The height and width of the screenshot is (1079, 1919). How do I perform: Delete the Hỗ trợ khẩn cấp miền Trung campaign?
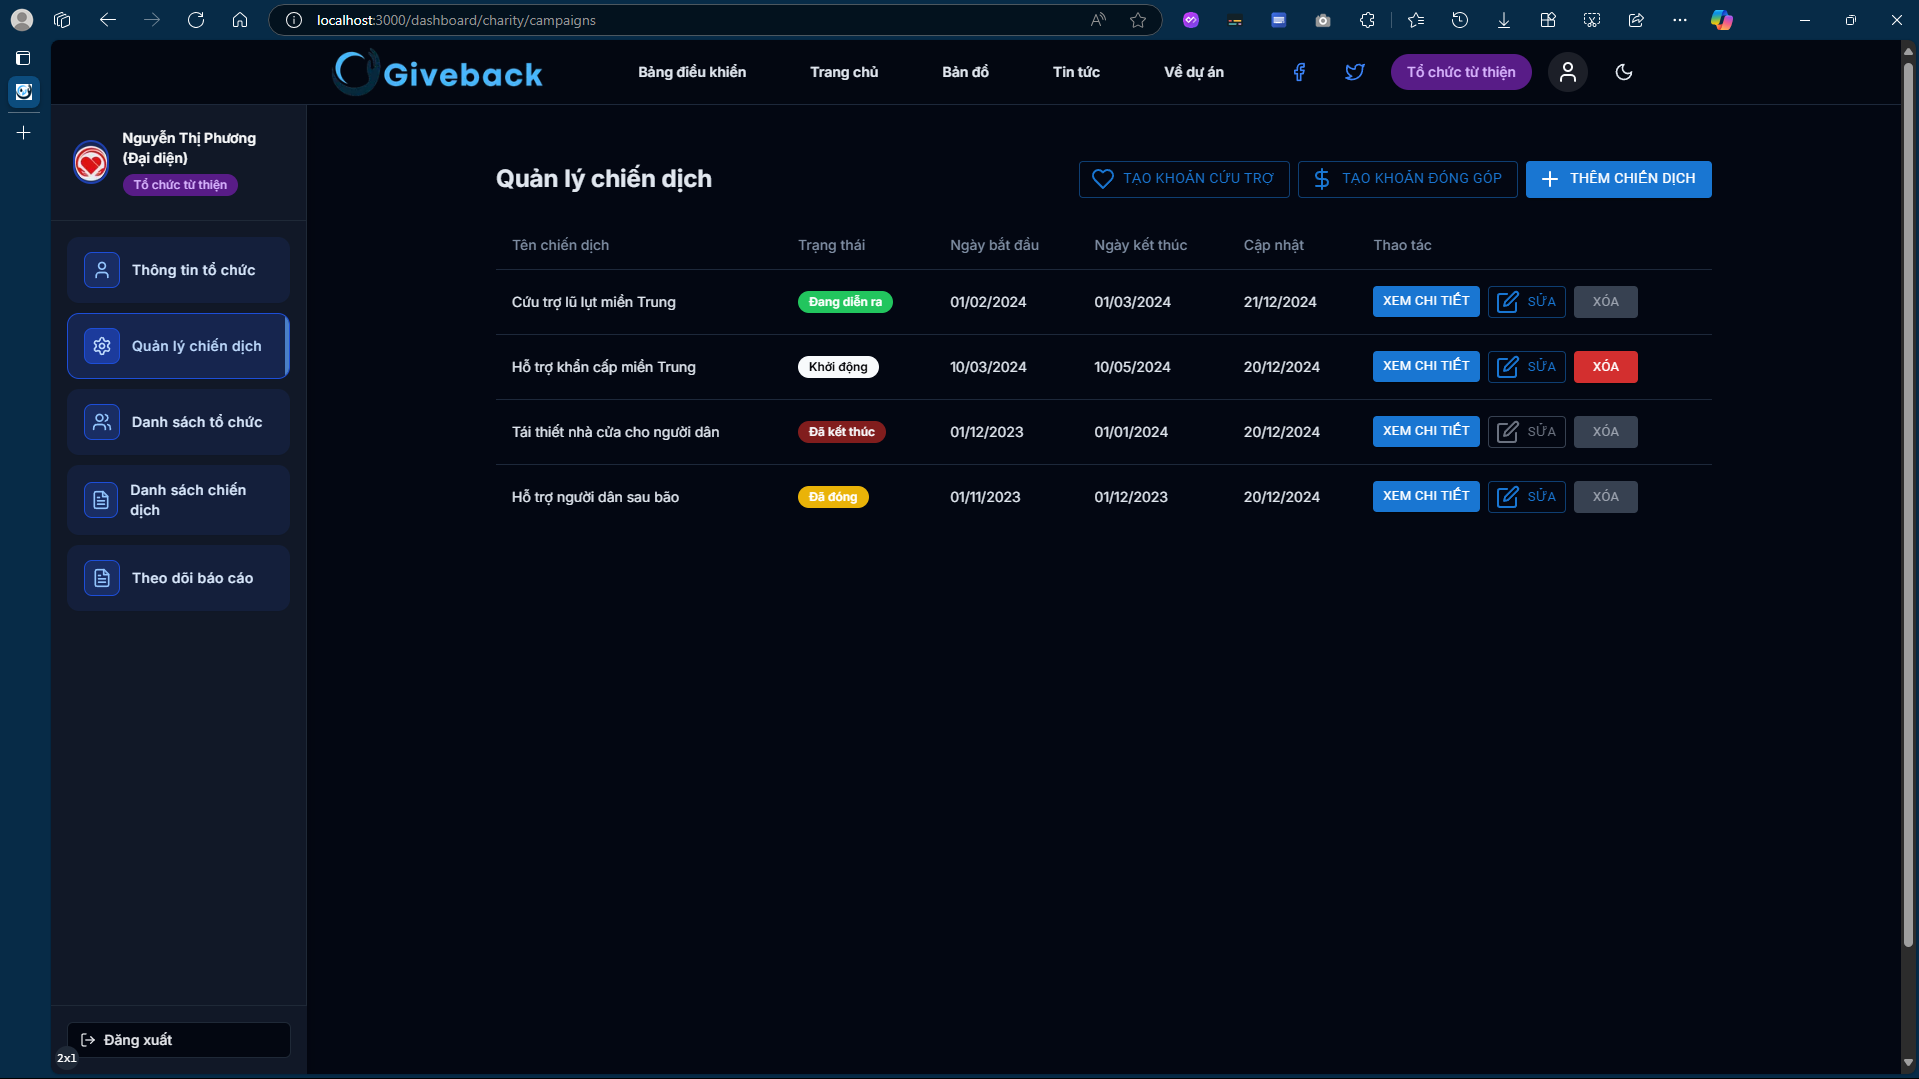point(1605,367)
